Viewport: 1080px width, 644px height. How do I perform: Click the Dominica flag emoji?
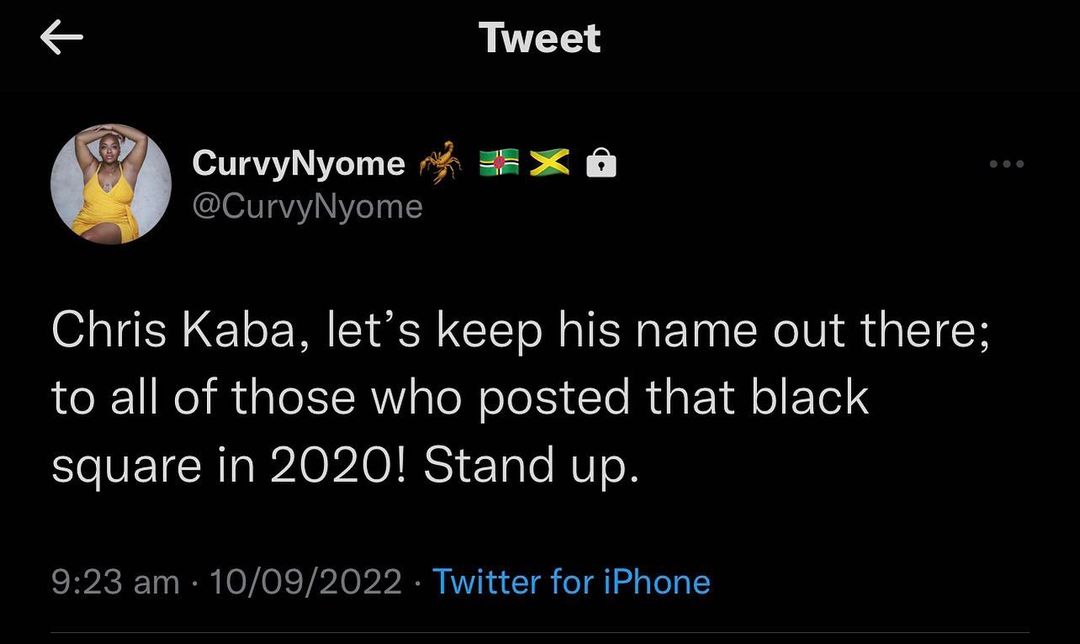click(498, 163)
